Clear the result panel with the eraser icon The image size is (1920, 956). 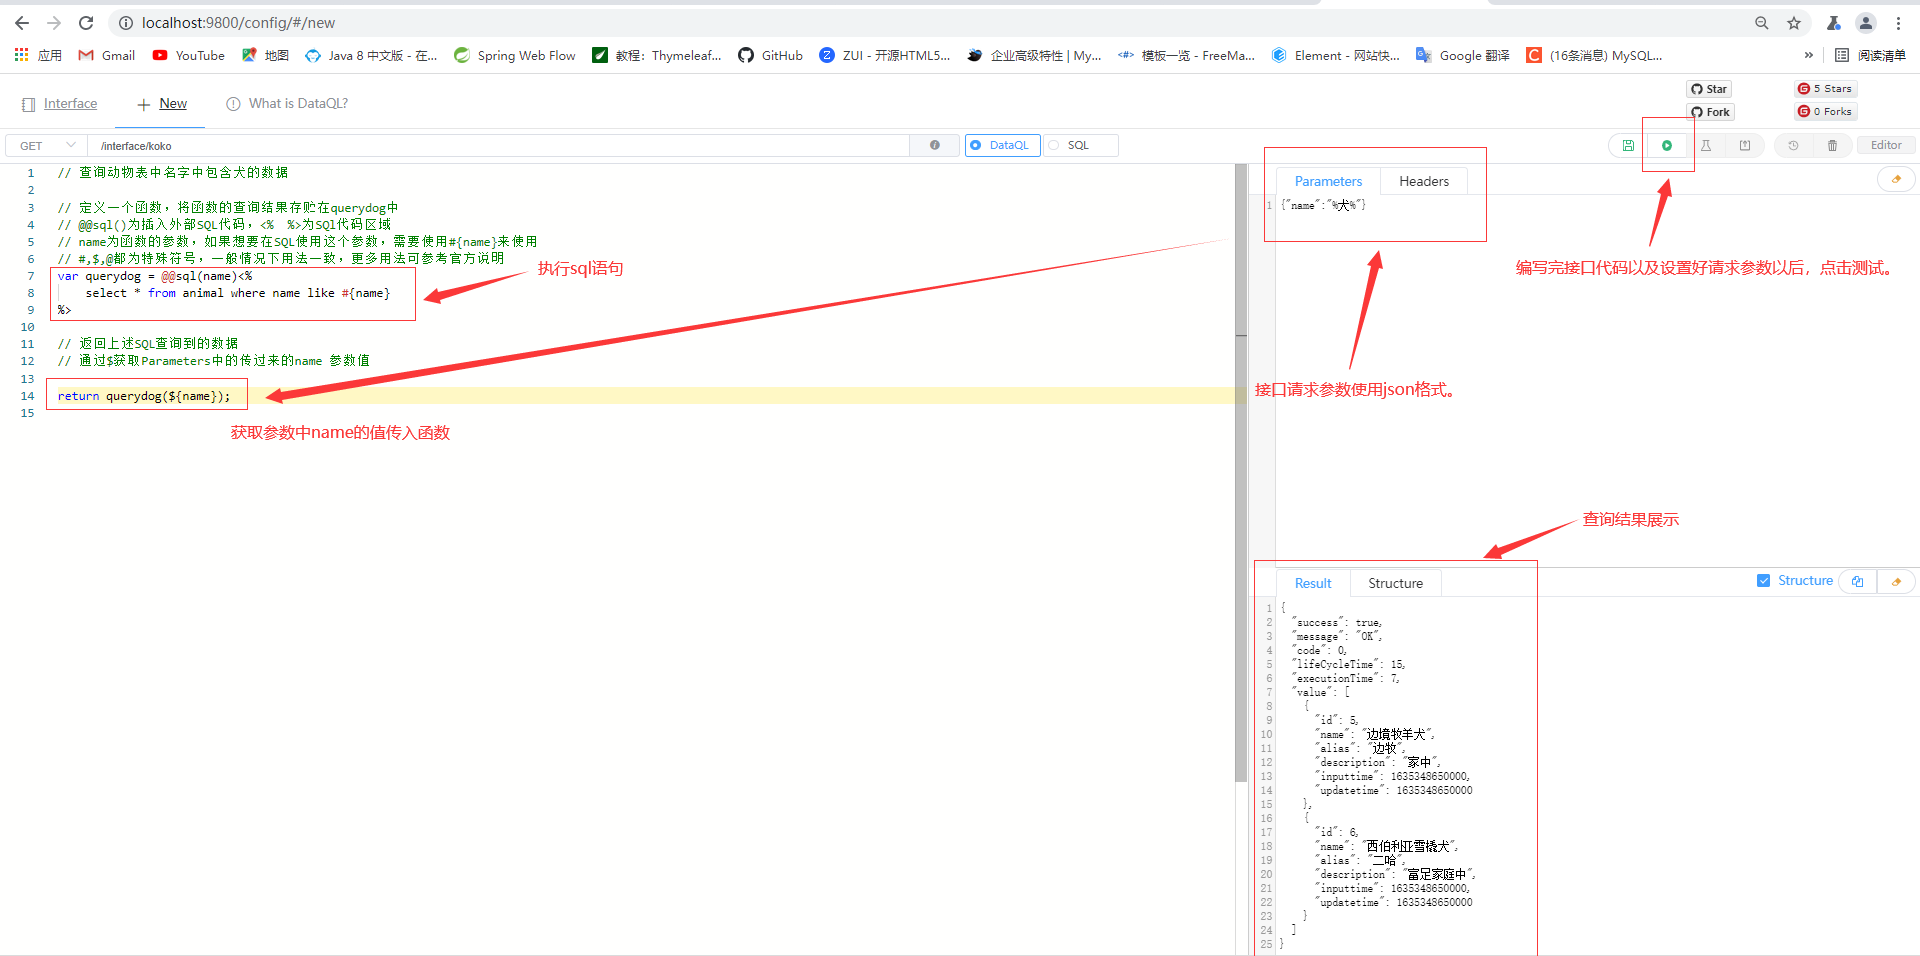[x=1895, y=581]
